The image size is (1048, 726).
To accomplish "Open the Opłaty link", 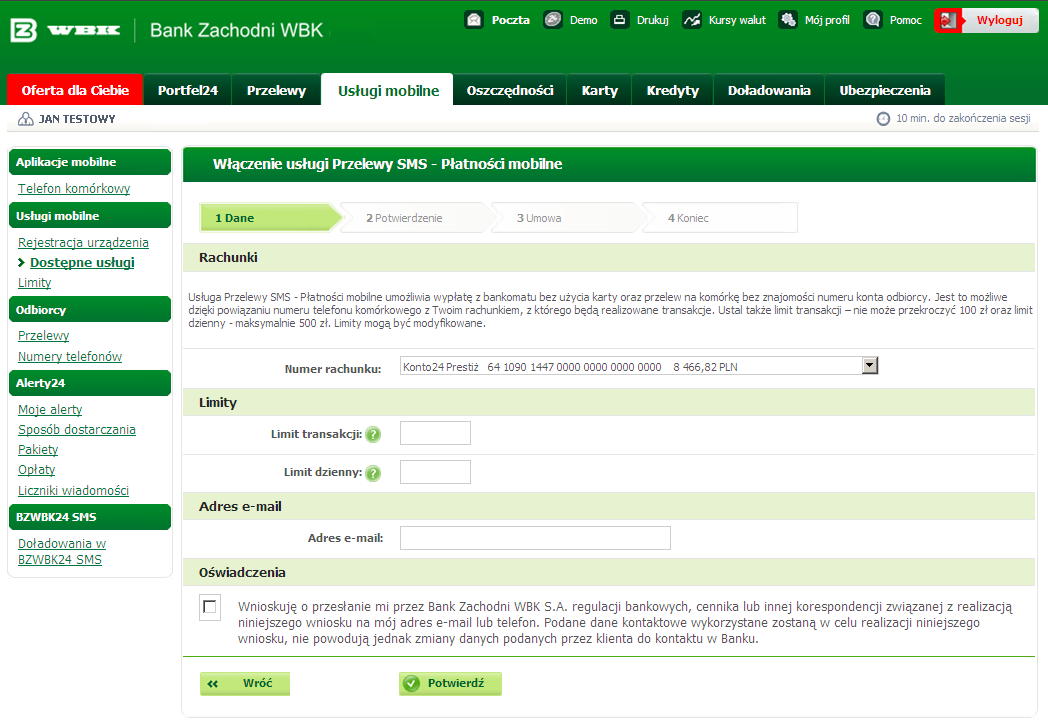I will (x=36, y=469).
